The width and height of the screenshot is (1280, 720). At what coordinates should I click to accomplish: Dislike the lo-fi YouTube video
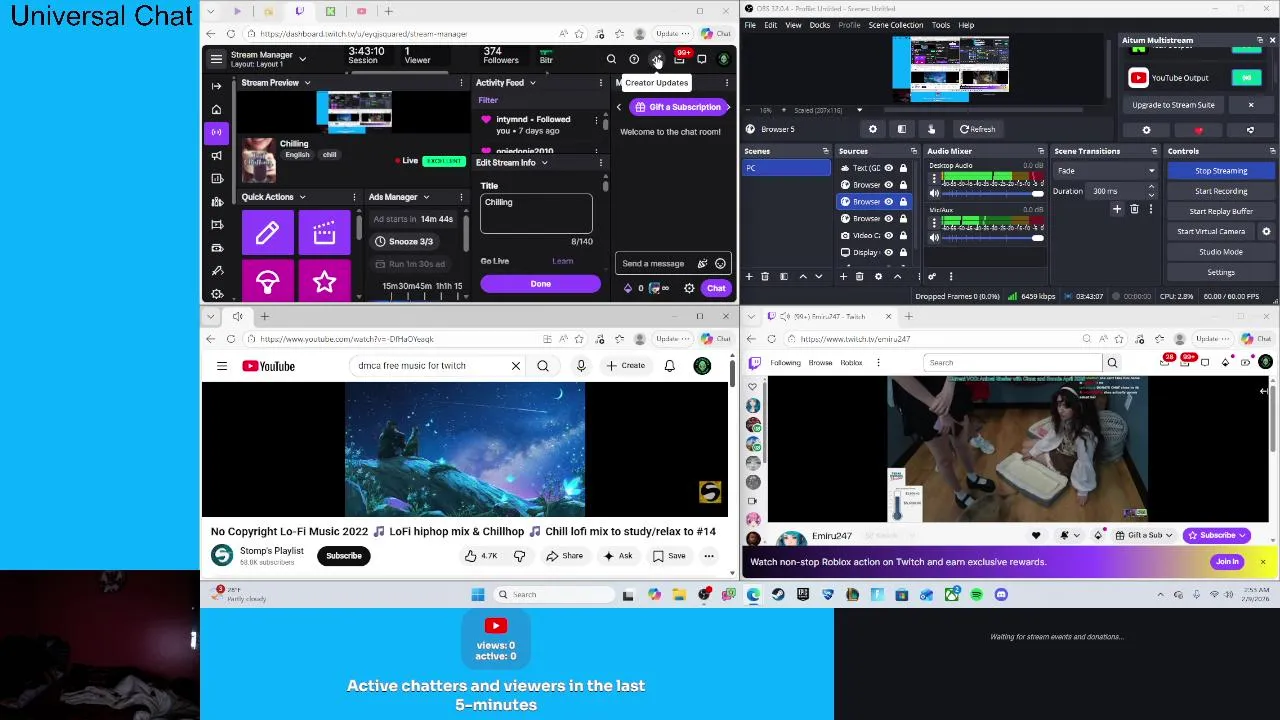point(519,556)
